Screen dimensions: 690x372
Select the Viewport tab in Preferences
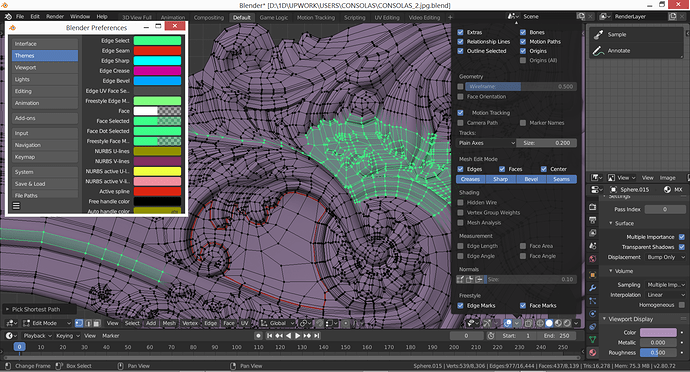pos(45,68)
